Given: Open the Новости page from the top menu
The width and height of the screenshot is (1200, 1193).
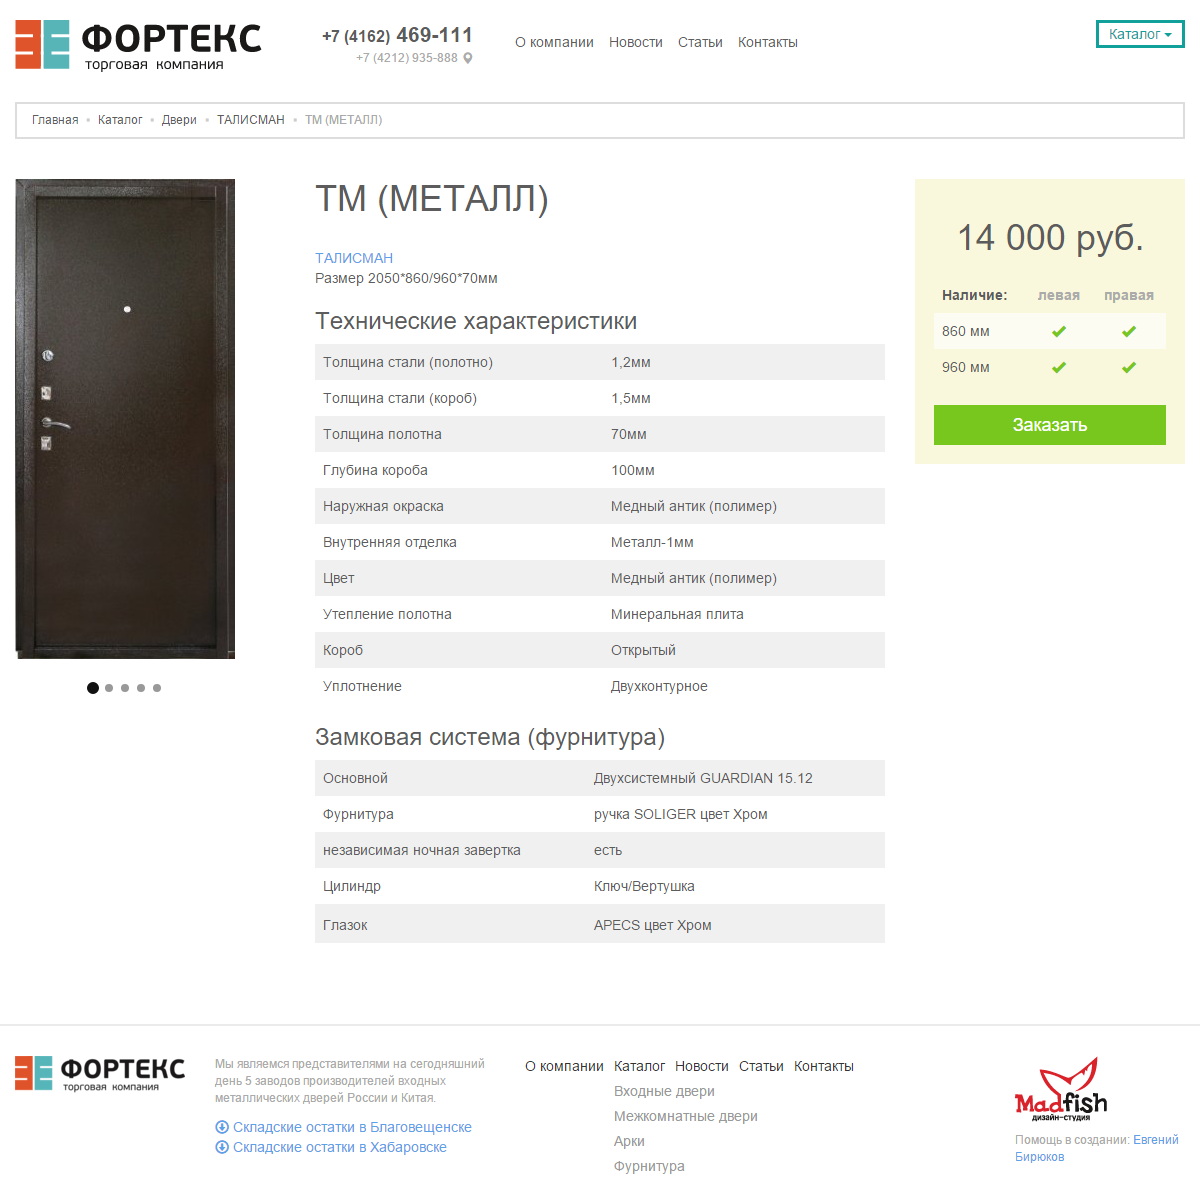Looking at the screenshot, I should click(636, 42).
